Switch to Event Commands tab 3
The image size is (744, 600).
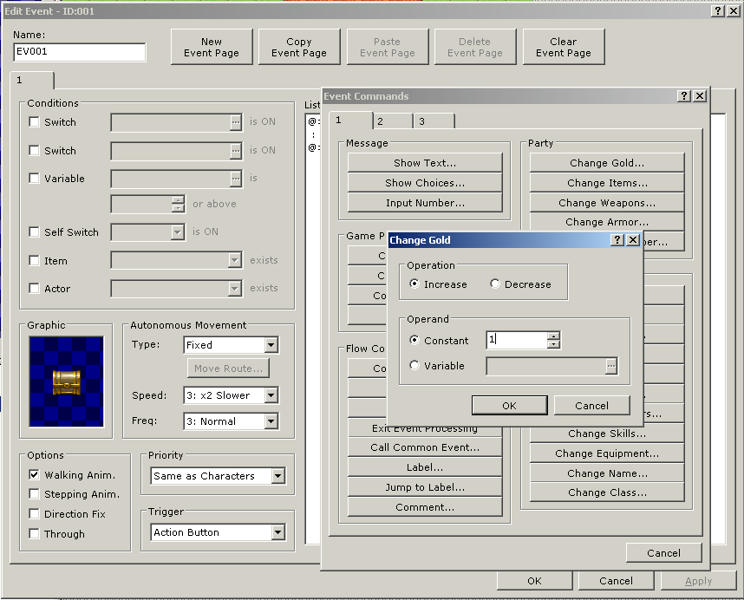pos(434,121)
